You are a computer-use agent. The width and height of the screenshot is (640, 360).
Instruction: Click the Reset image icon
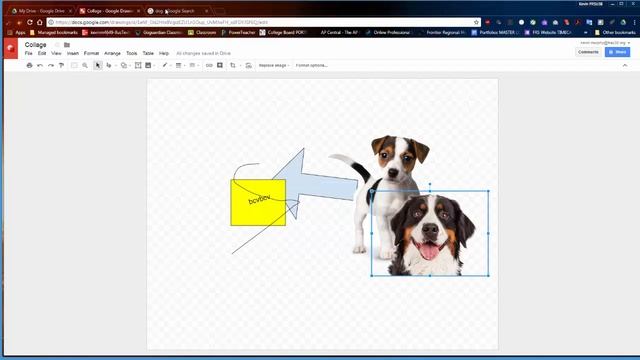coord(249,65)
